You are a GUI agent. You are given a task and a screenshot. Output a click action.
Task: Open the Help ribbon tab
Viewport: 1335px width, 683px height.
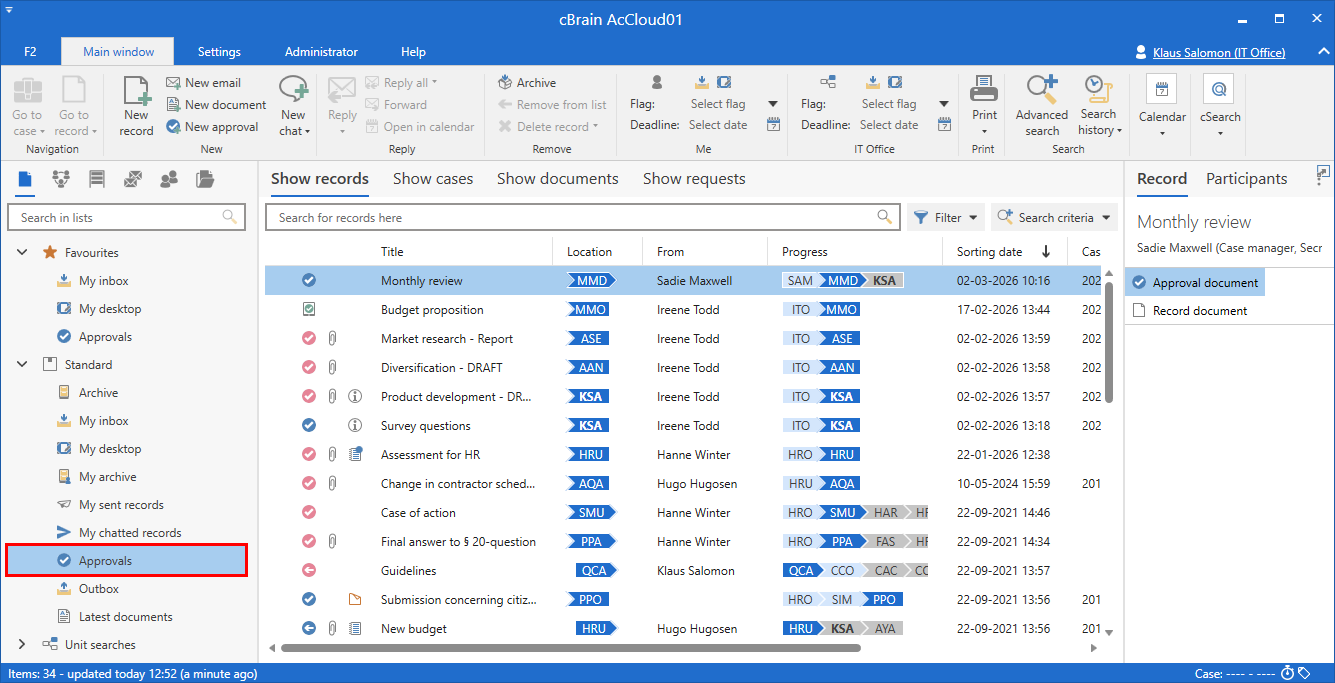(413, 52)
